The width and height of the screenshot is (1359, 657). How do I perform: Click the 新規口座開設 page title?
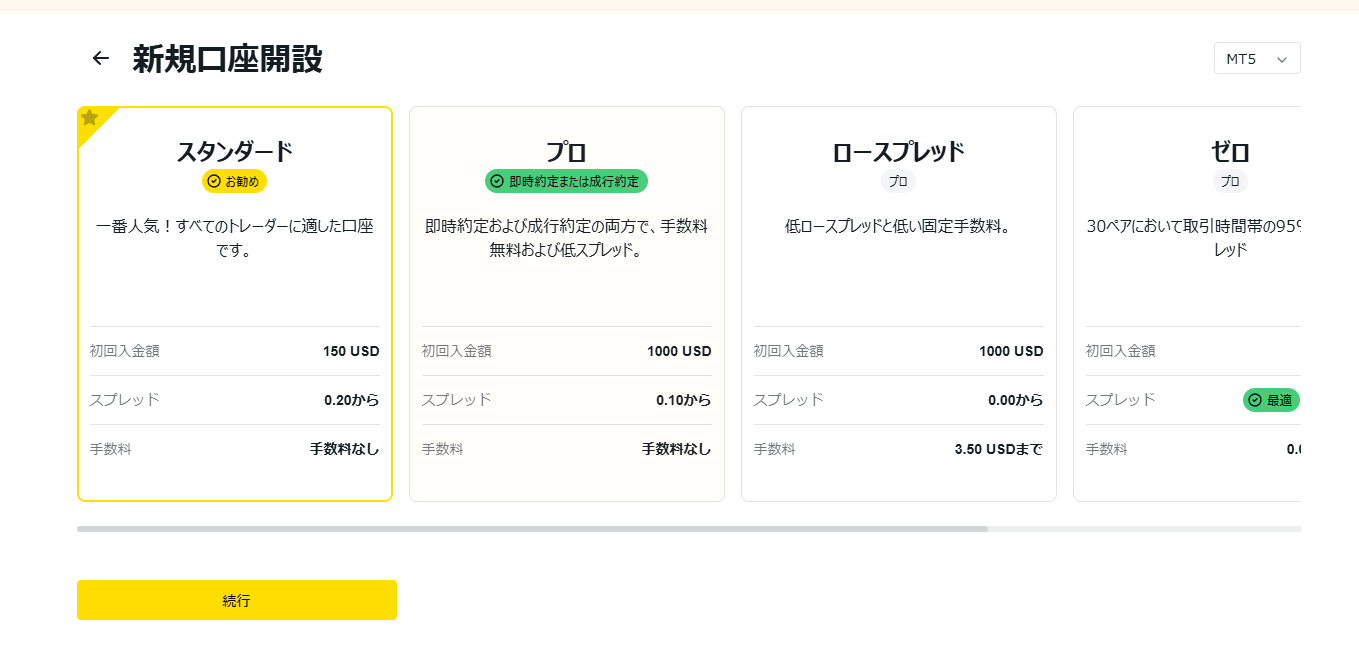[x=227, y=59]
